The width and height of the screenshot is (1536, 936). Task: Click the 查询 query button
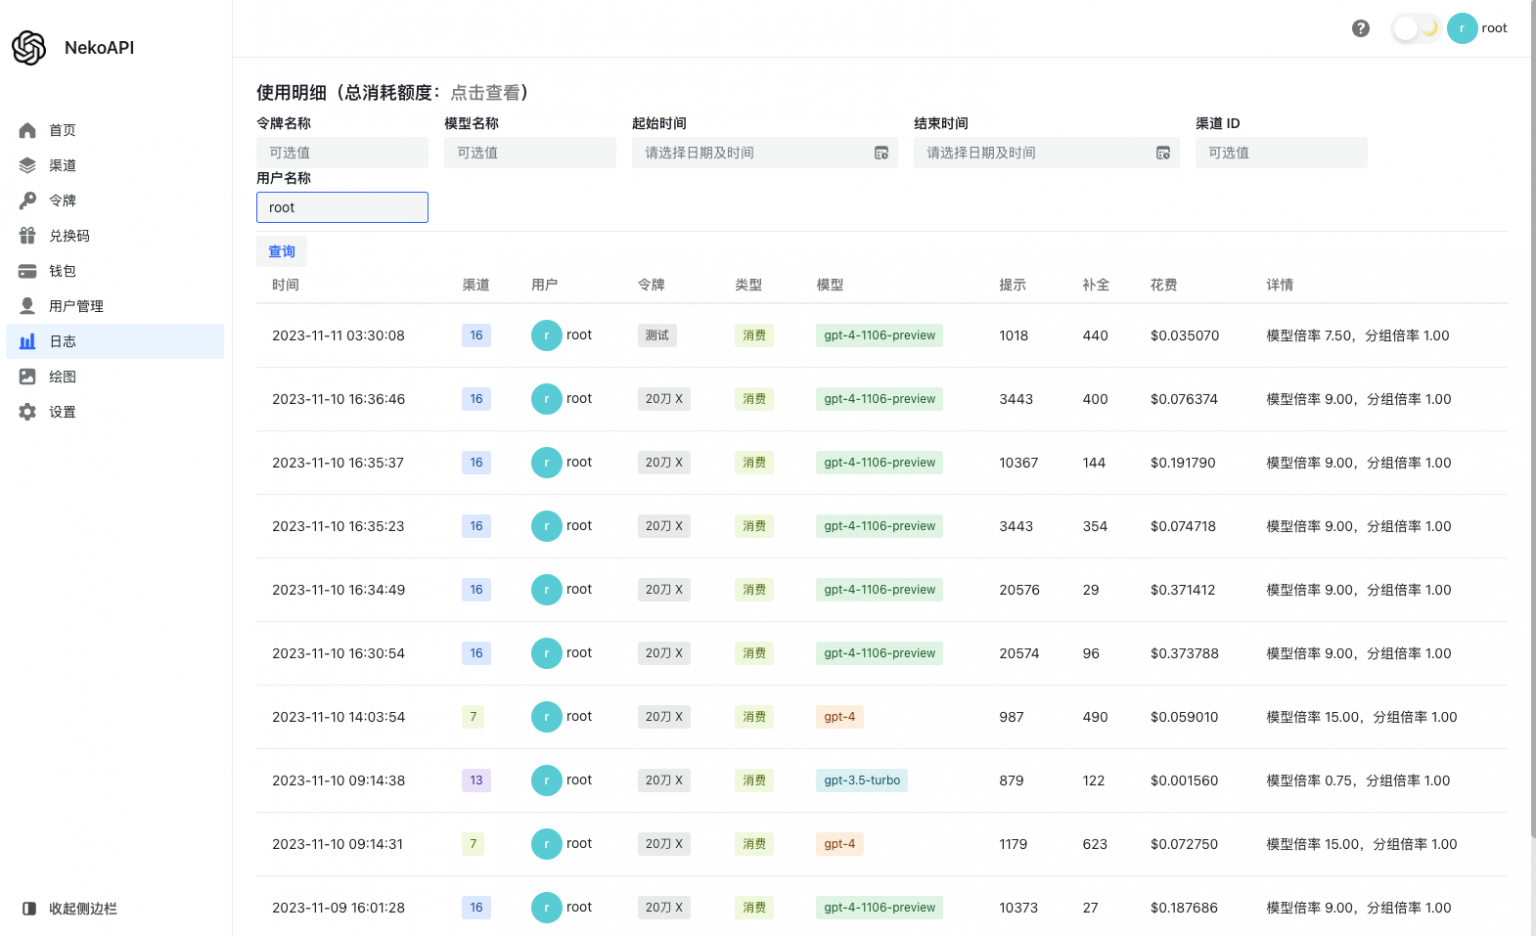(282, 252)
